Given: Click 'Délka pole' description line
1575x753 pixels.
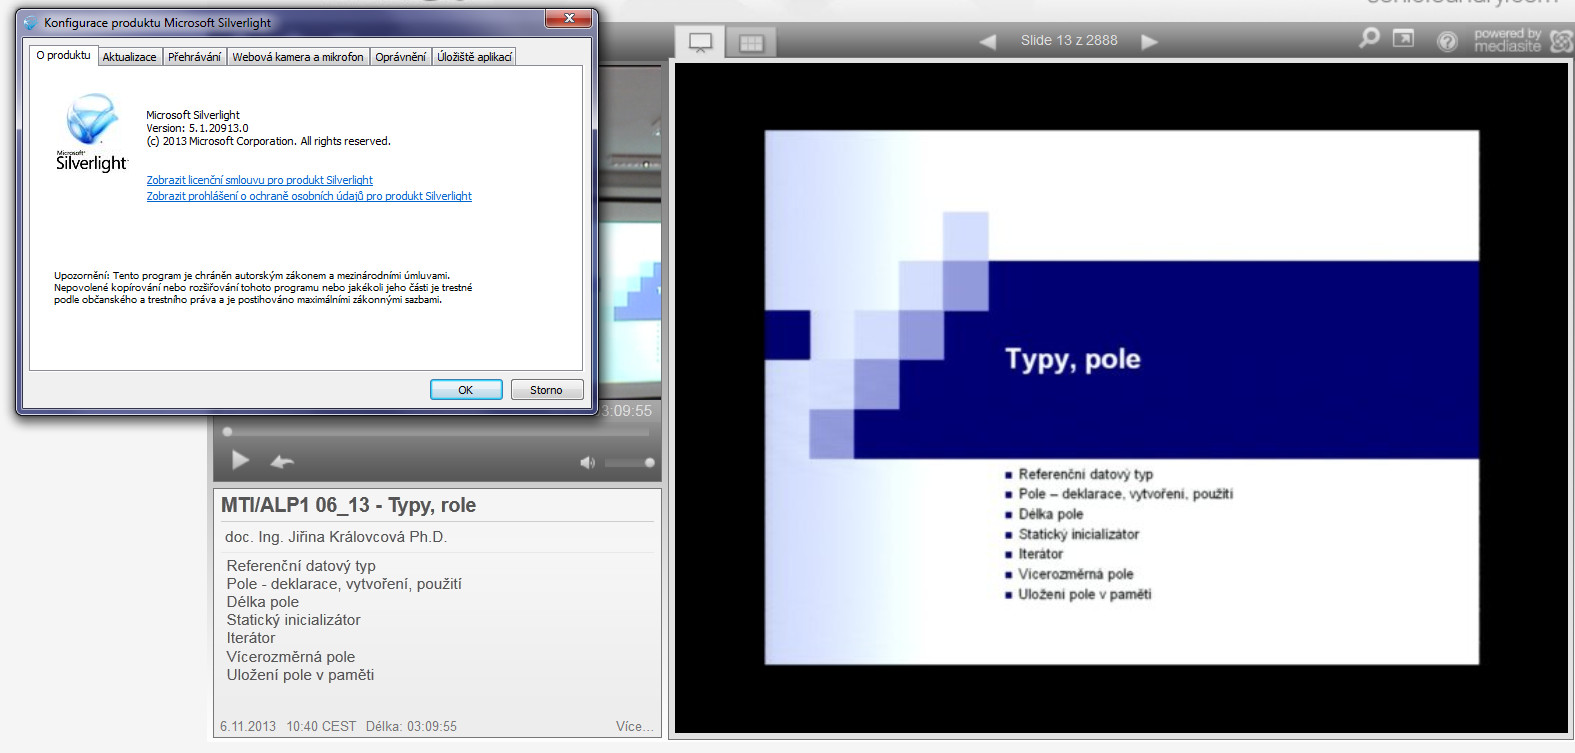Looking at the screenshot, I should click(262, 602).
